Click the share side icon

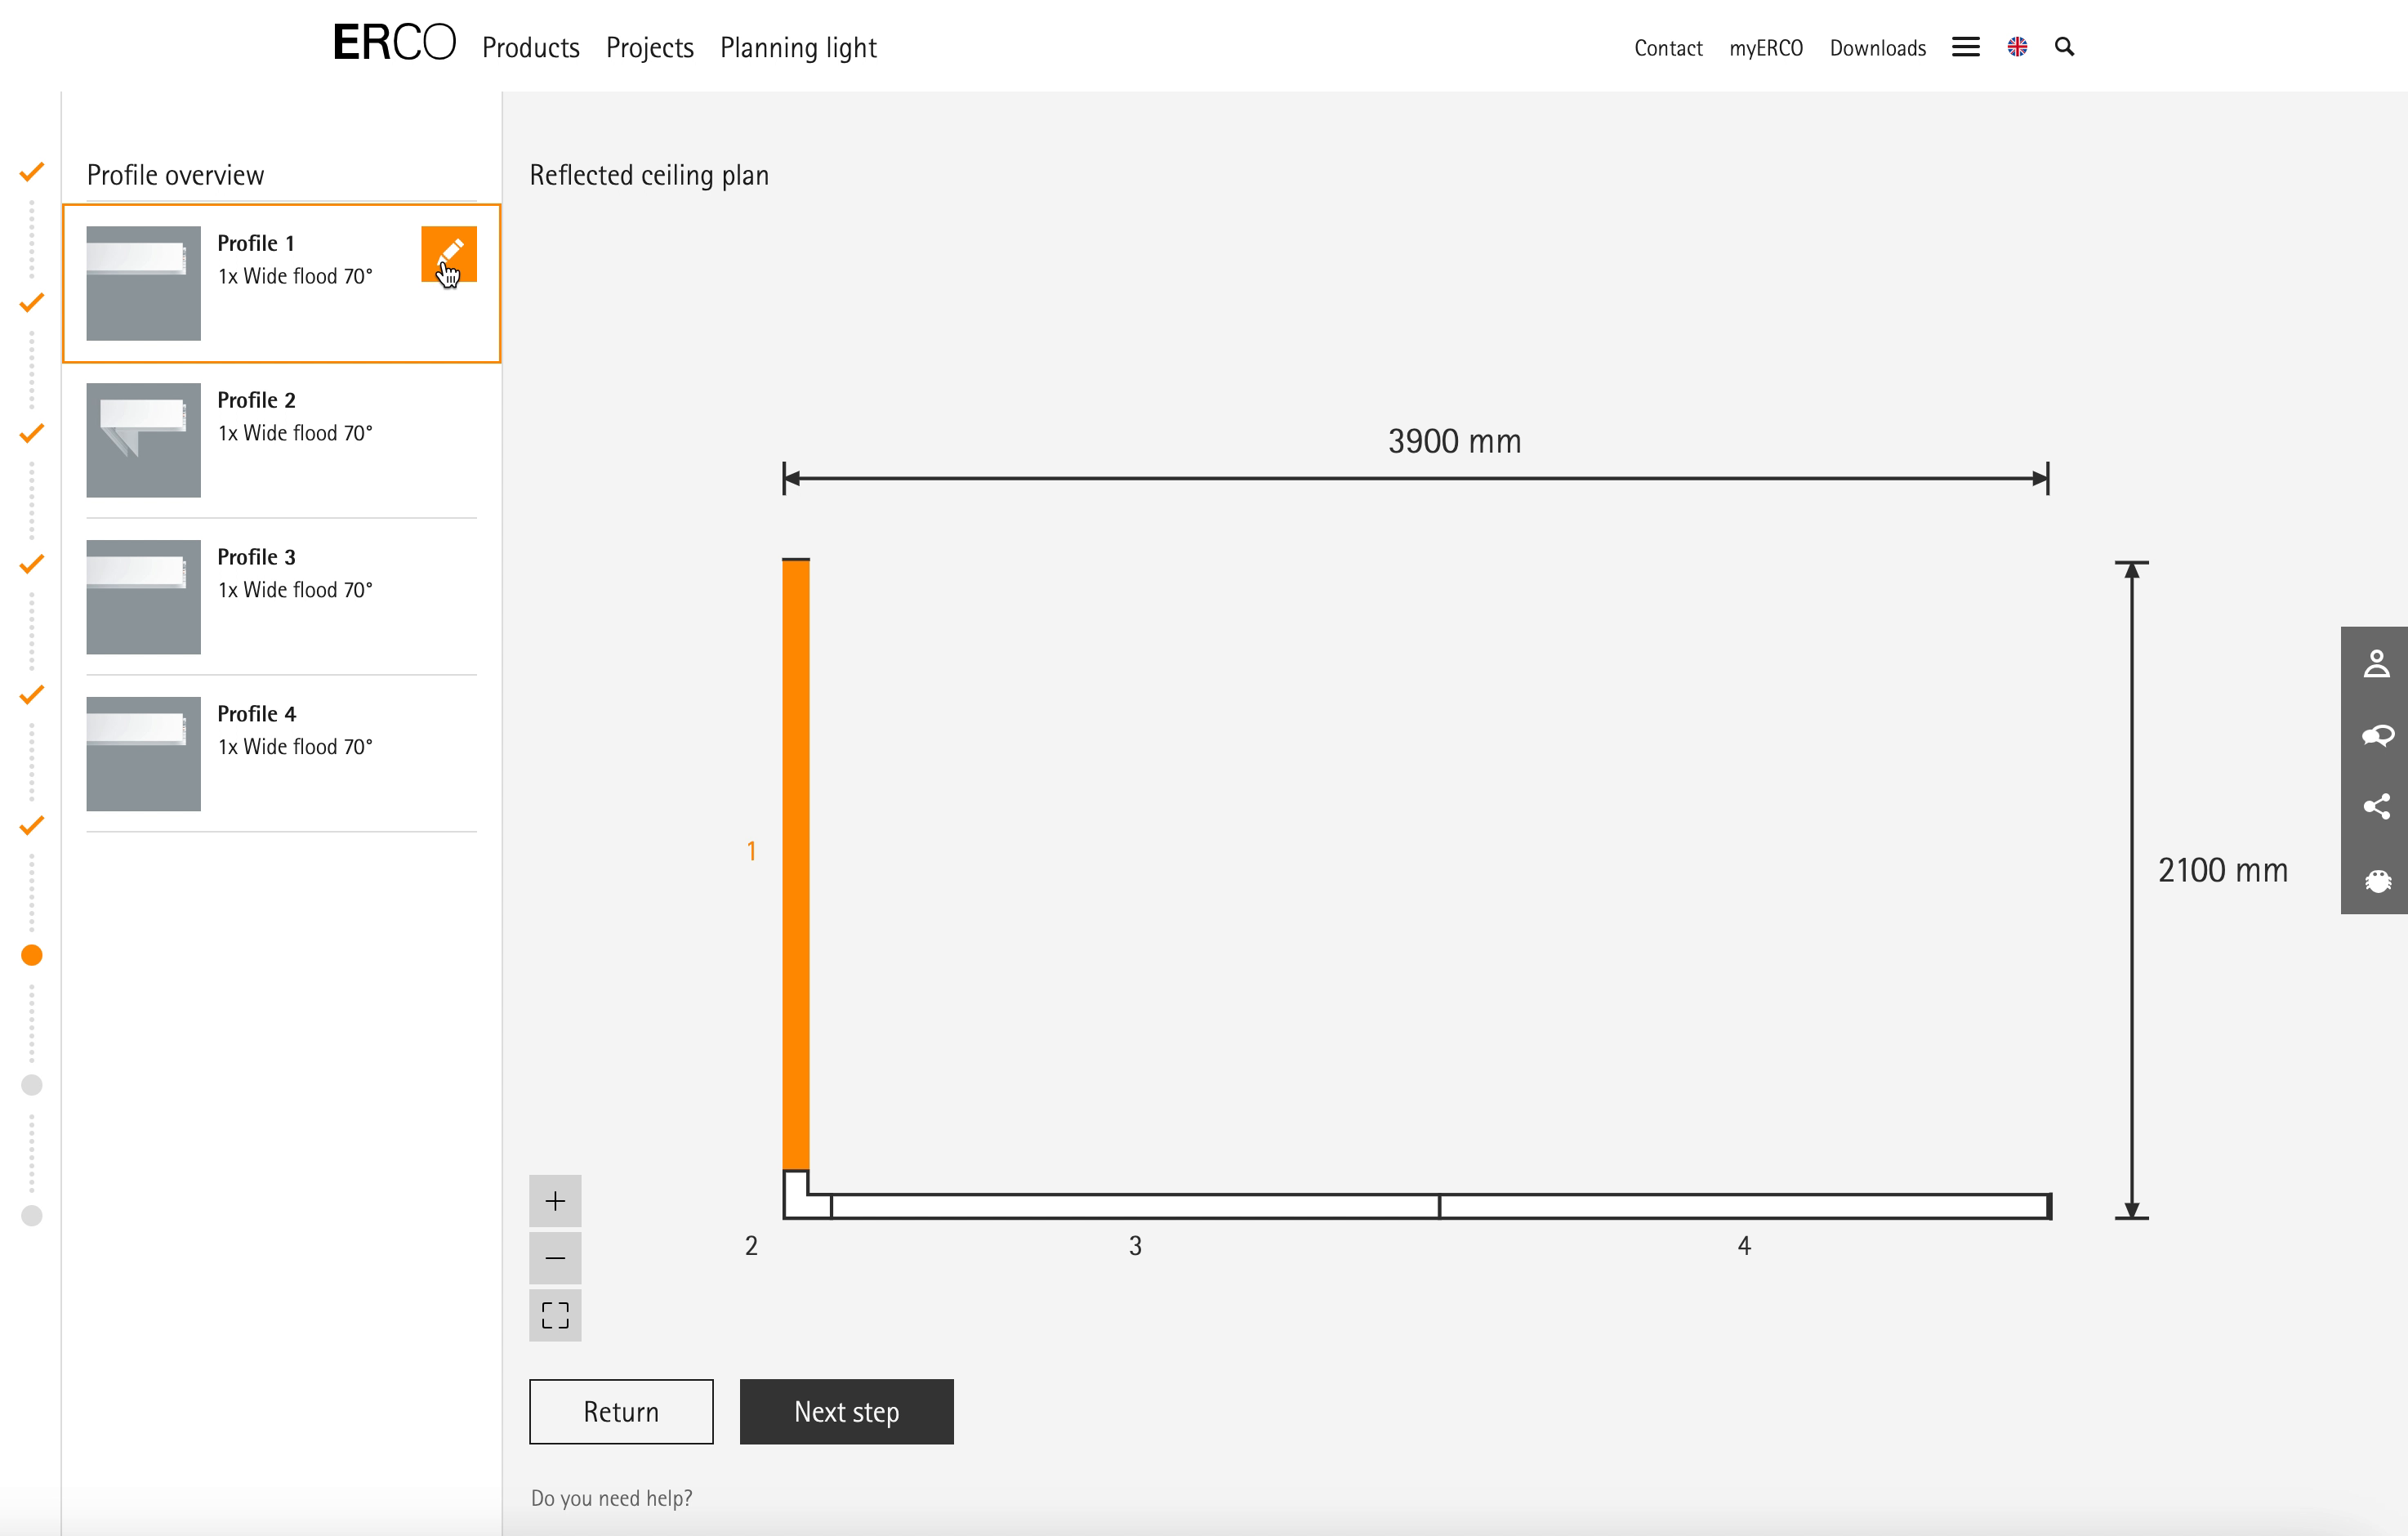(x=2376, y=806)
